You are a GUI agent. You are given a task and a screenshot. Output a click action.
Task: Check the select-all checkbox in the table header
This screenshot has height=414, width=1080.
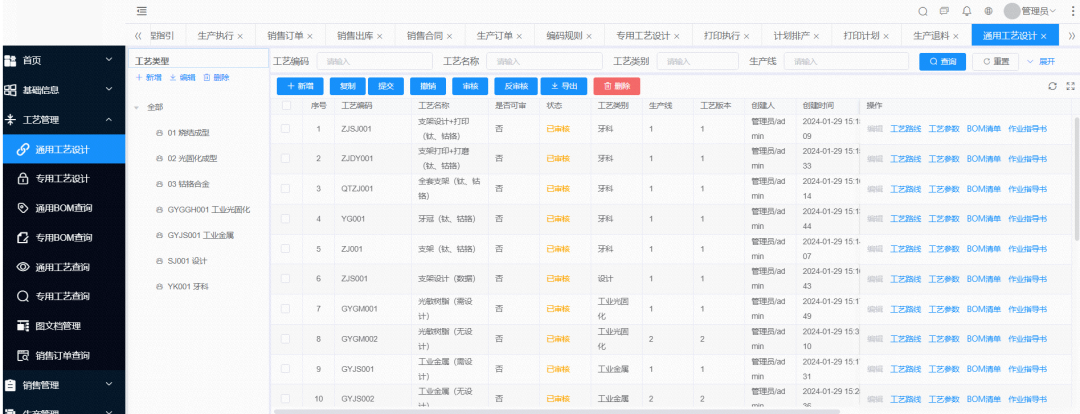(286, 105)
